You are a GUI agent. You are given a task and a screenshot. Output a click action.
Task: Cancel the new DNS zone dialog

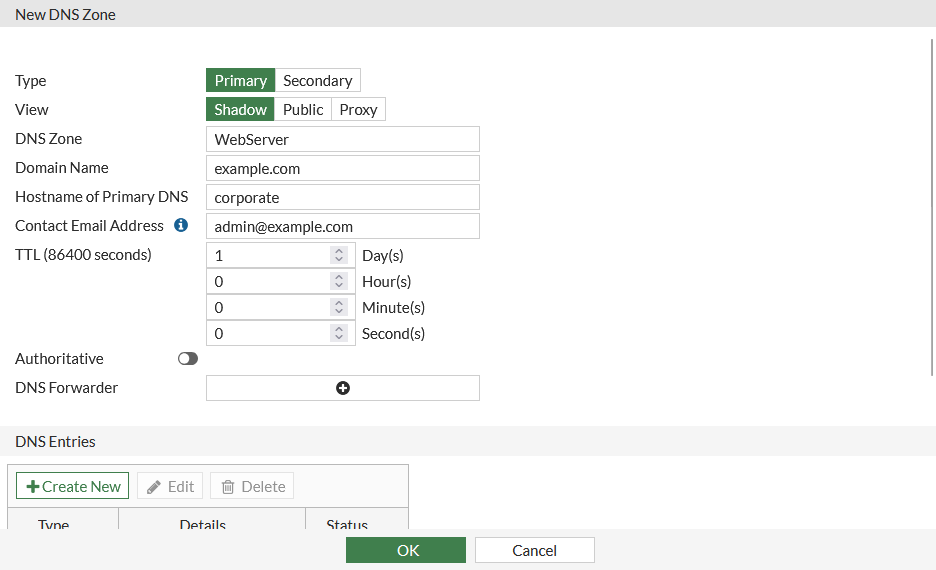coord(534,550)
